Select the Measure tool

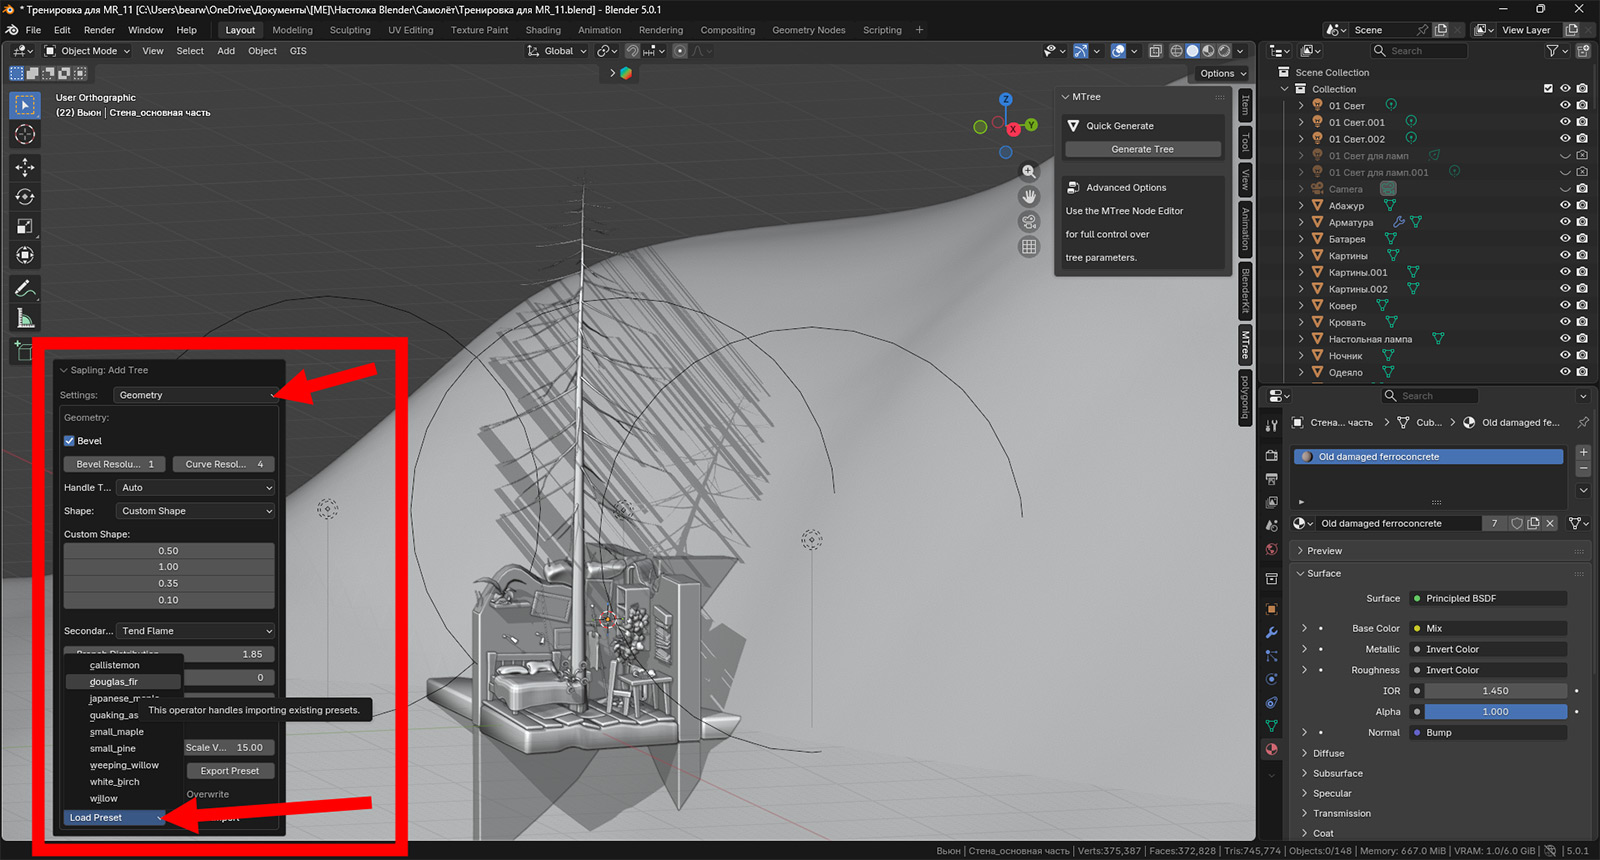pos(25,319)
